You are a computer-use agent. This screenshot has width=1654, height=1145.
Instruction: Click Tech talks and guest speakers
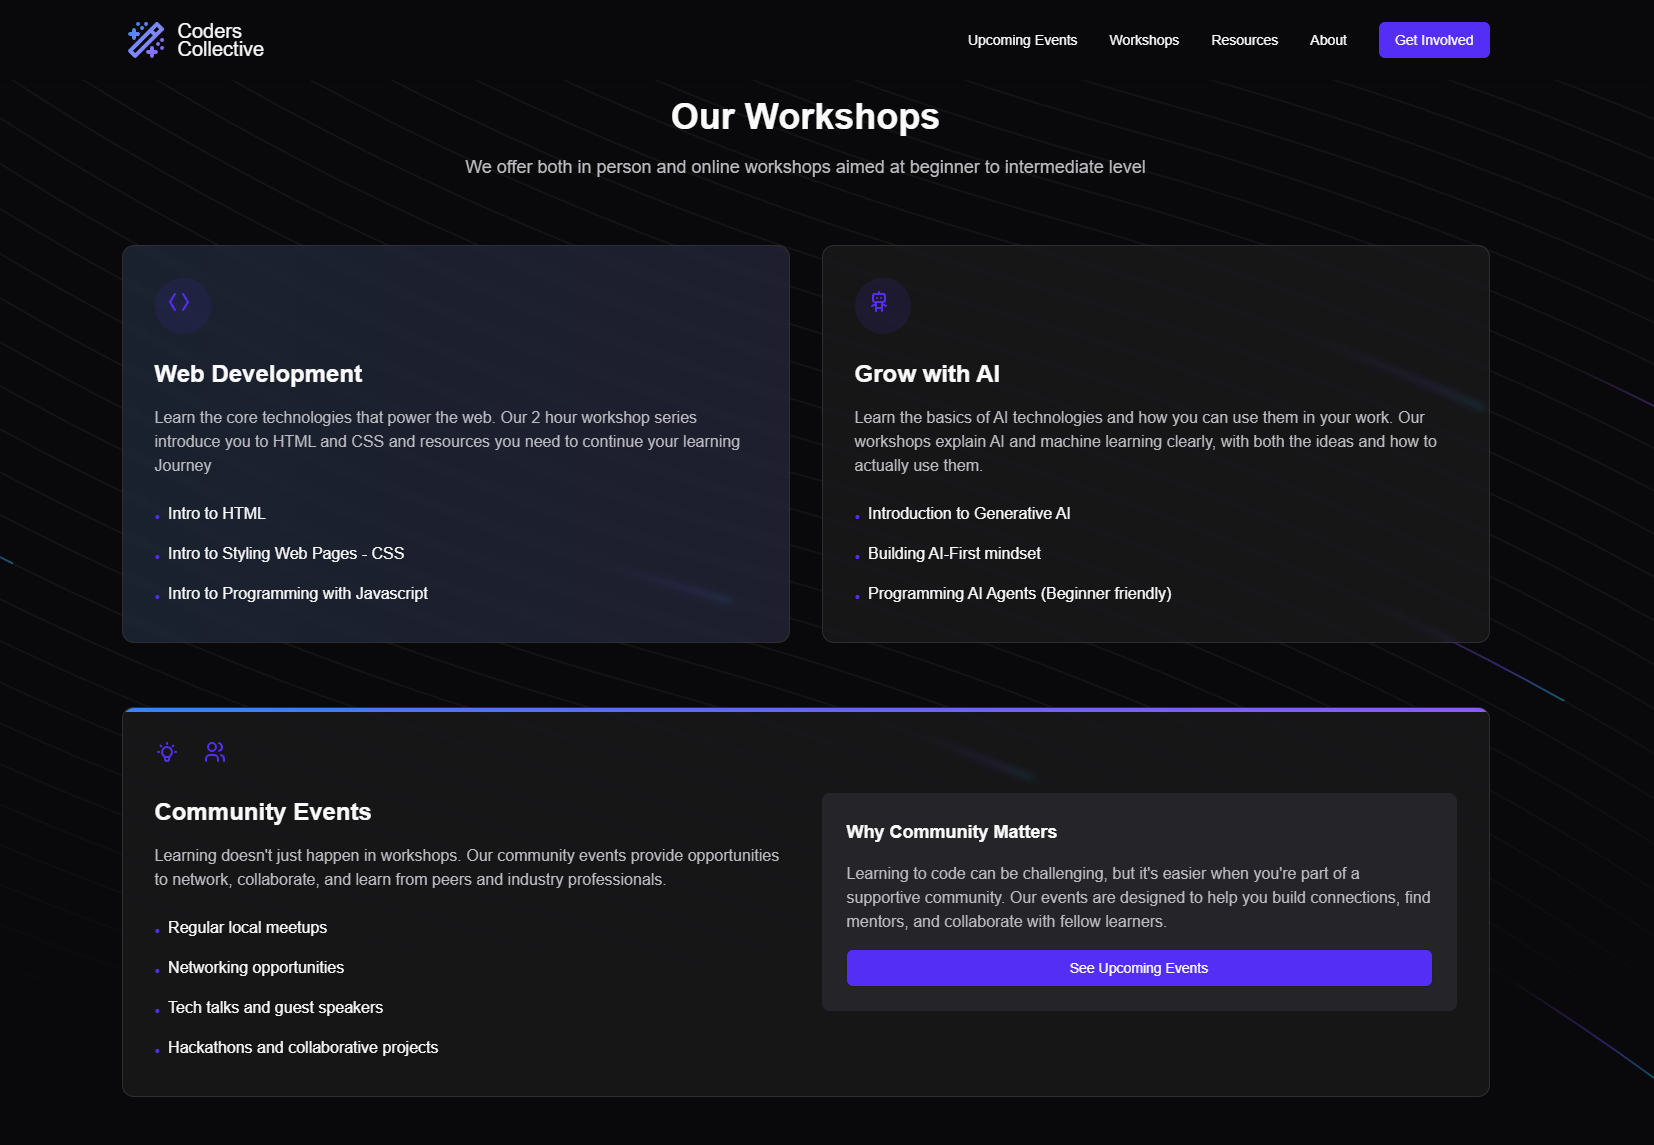275,1007
